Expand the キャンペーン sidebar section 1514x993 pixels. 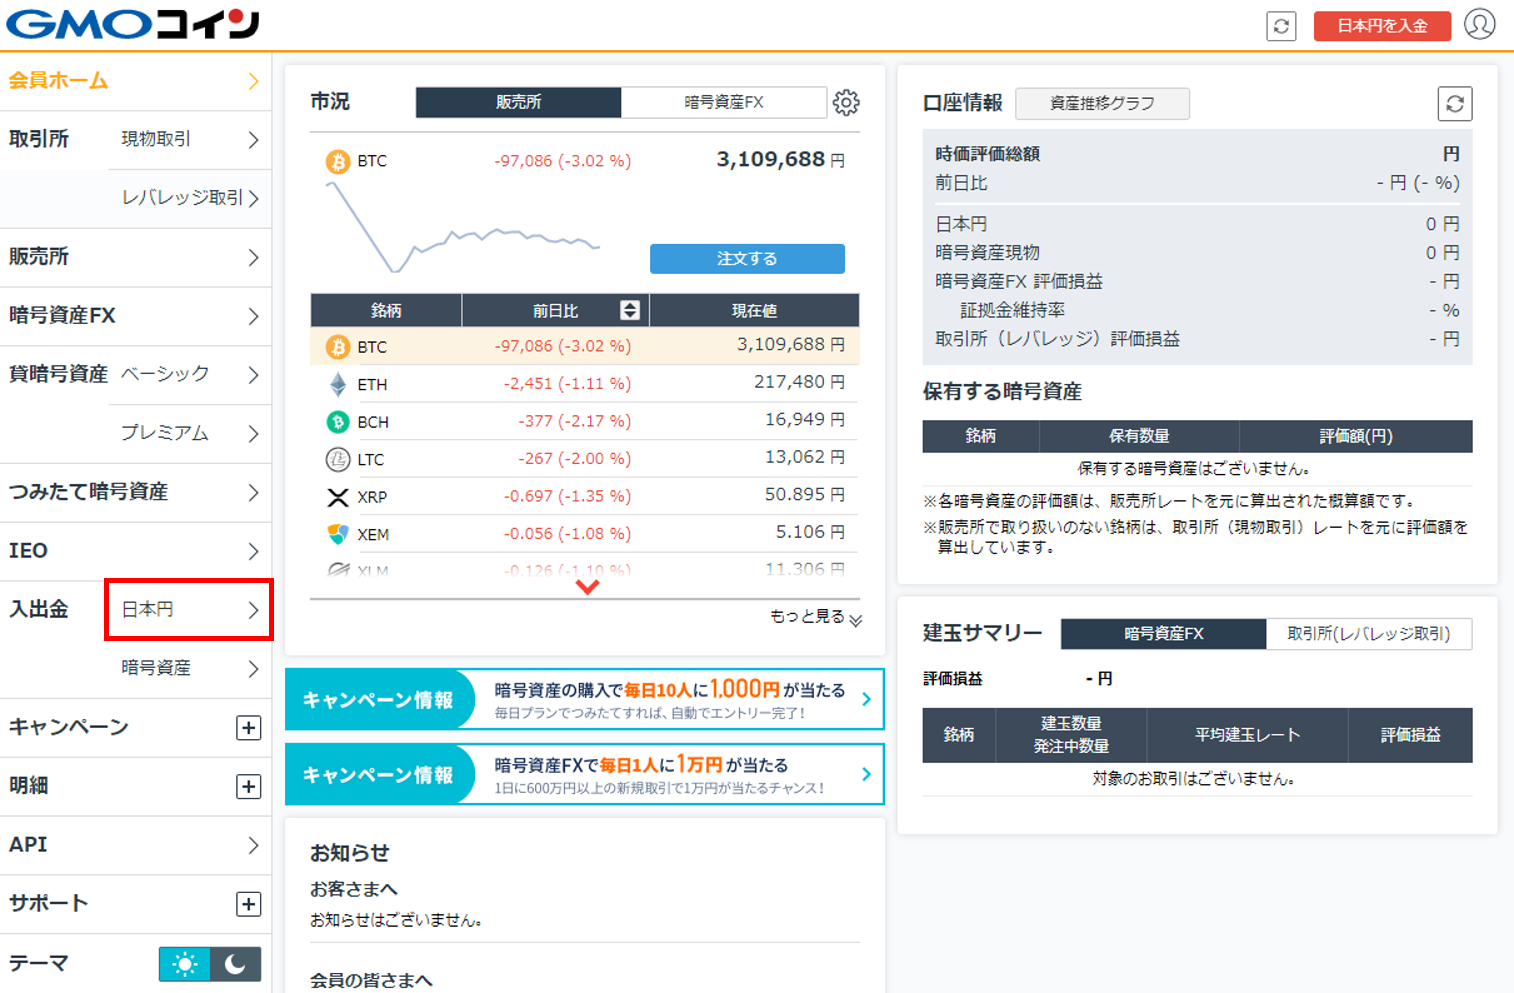(248, 727)
